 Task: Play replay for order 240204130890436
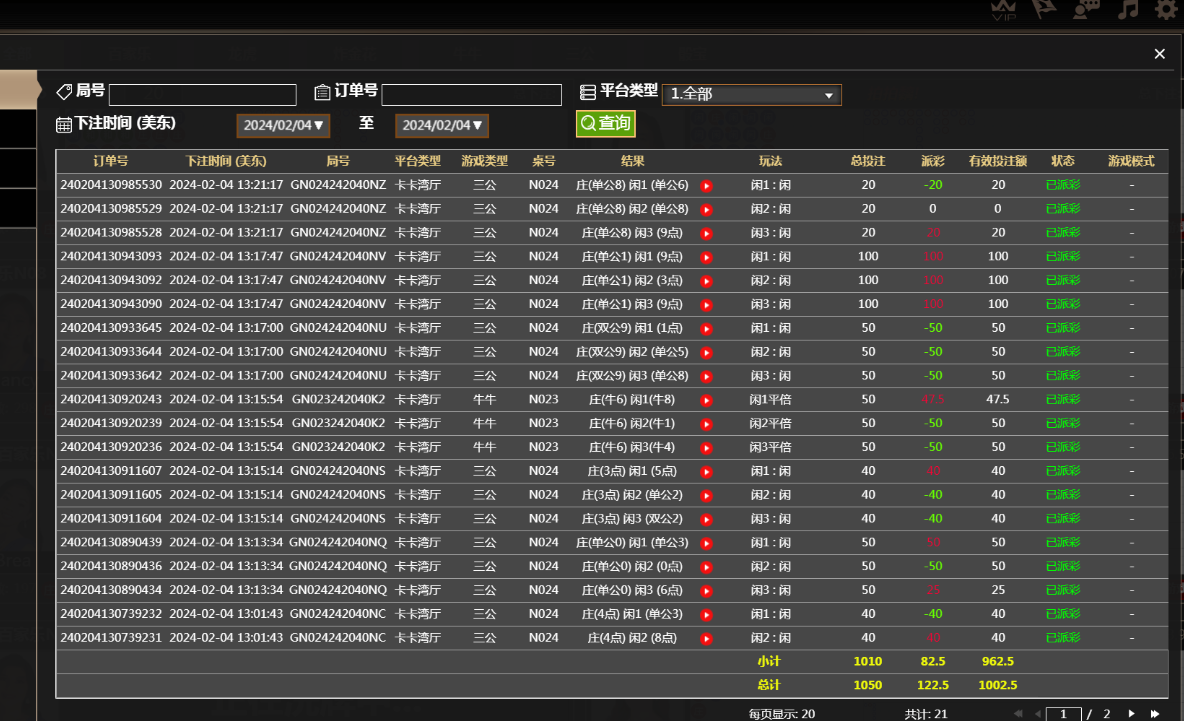706,567
